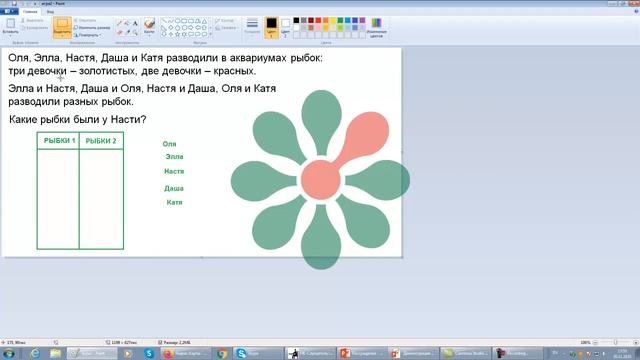
Task: Click the name 'Настя' in the list
Action: [x=174, y=171]
